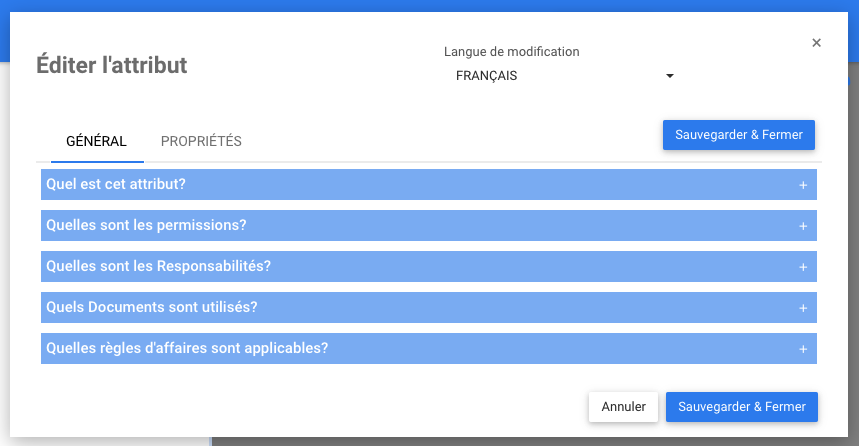Screen dimensions: 859x446
Task: Click plus icon on the Documents row
Action: [803, 308]
